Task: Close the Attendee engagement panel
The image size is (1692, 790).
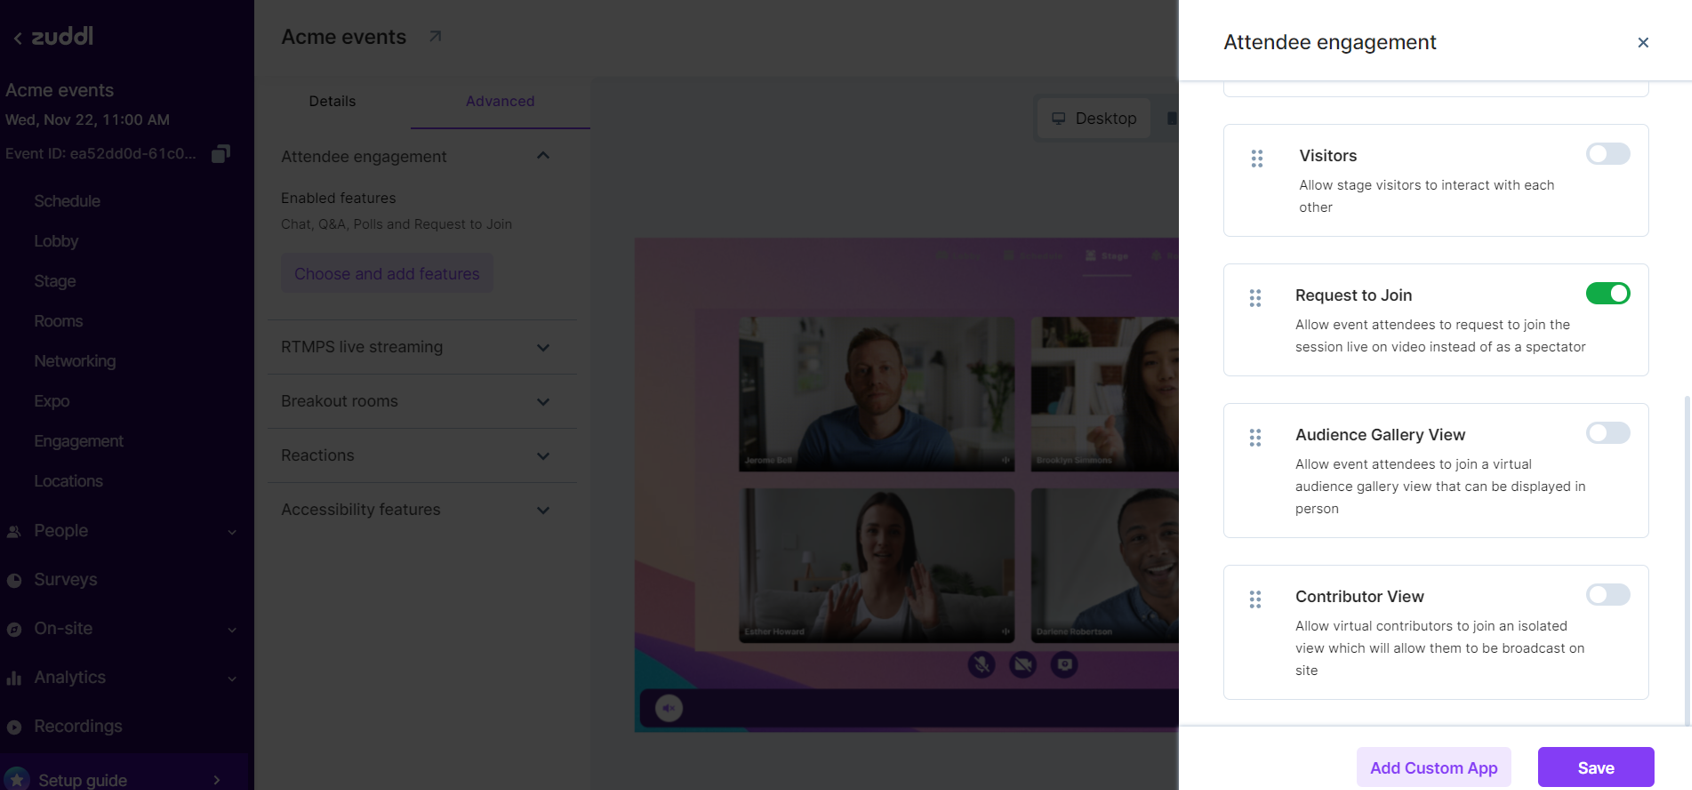Action: click(x=1643, y=42)
